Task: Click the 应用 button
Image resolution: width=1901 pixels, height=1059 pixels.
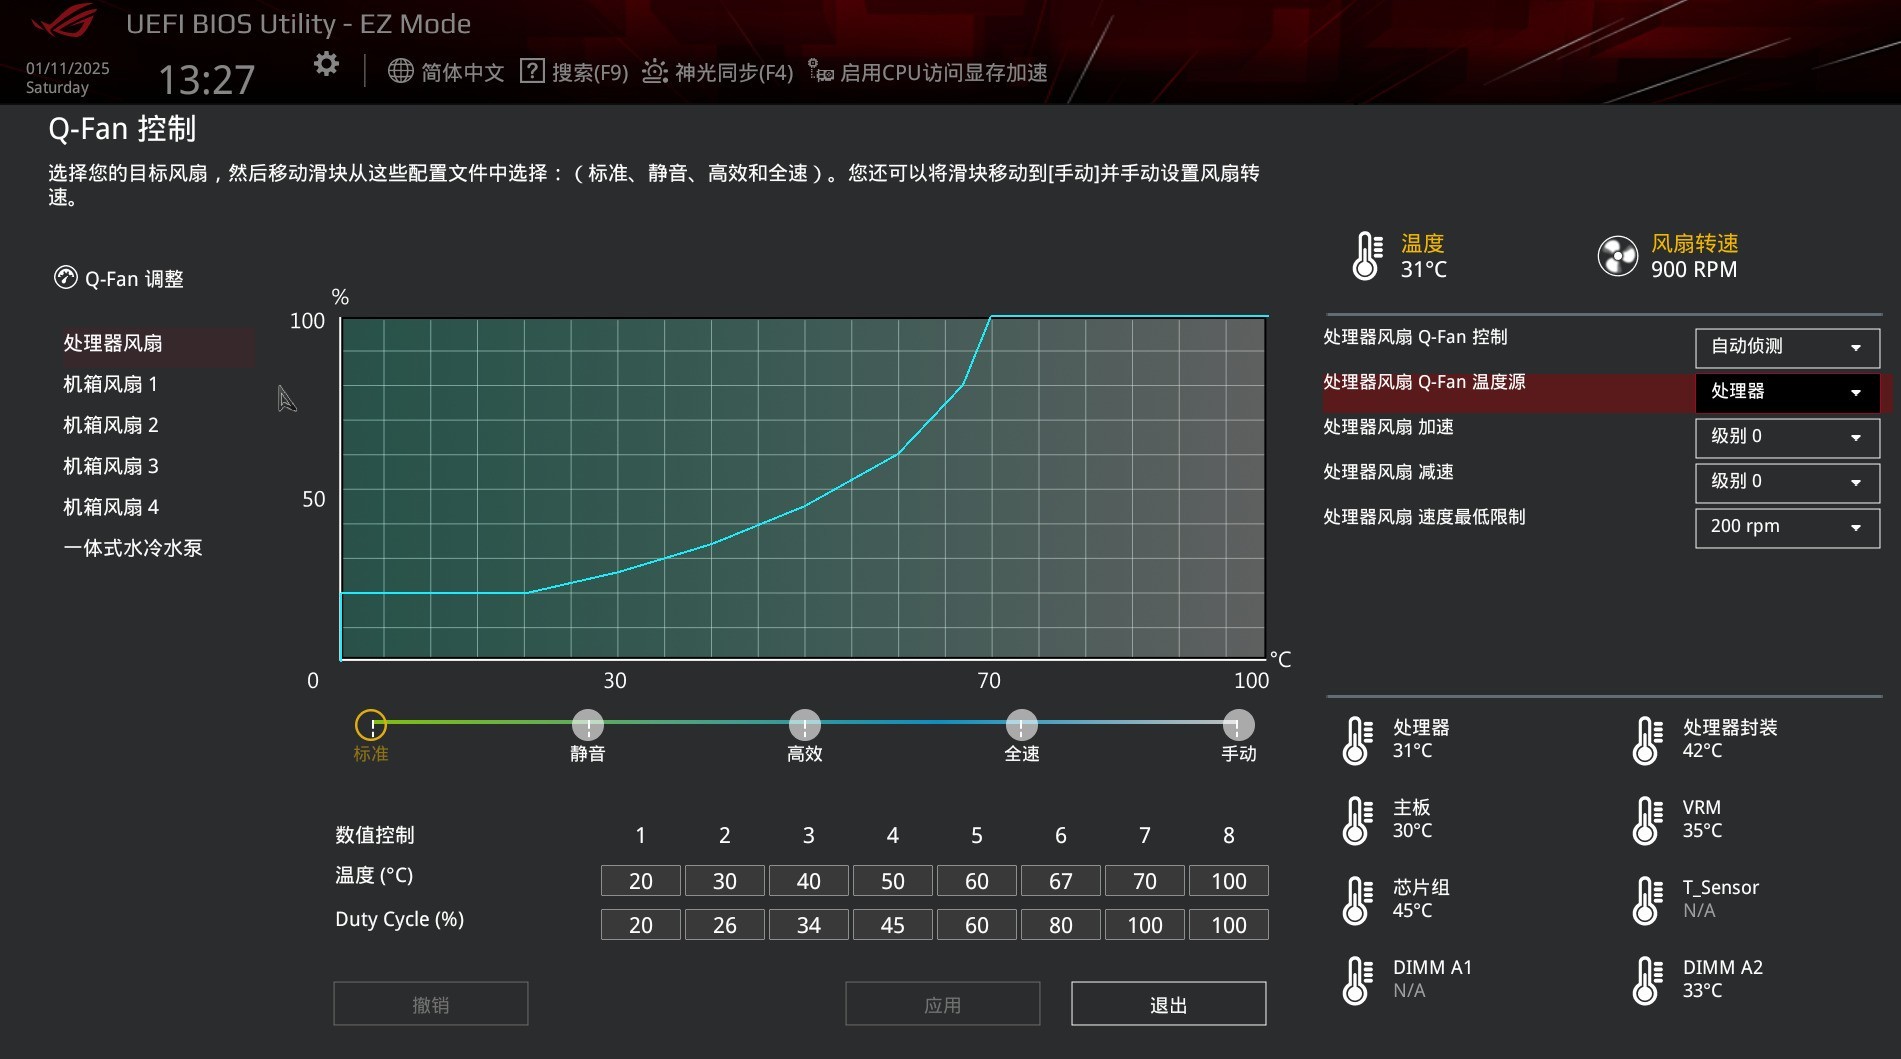Action: pyautogui.click(x=943, y=1004)
